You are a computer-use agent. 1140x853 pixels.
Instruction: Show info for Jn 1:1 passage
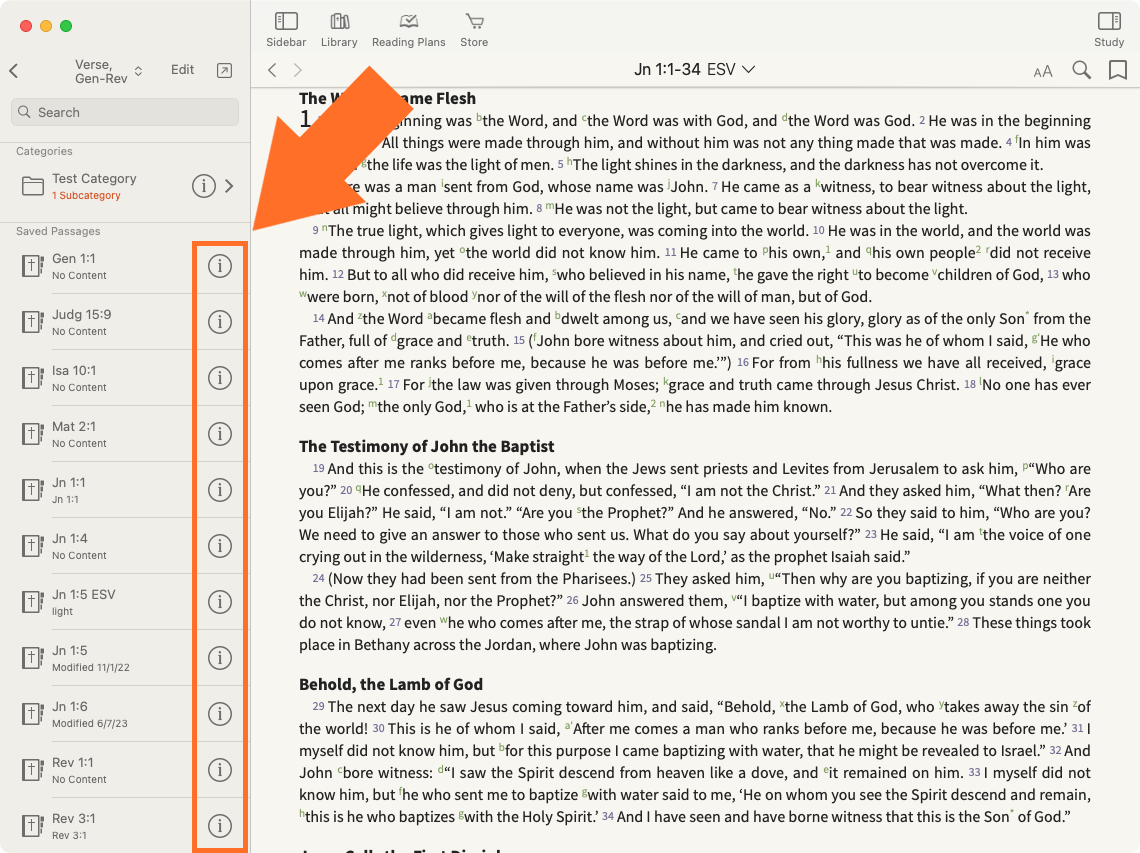[x=220, y=490]
